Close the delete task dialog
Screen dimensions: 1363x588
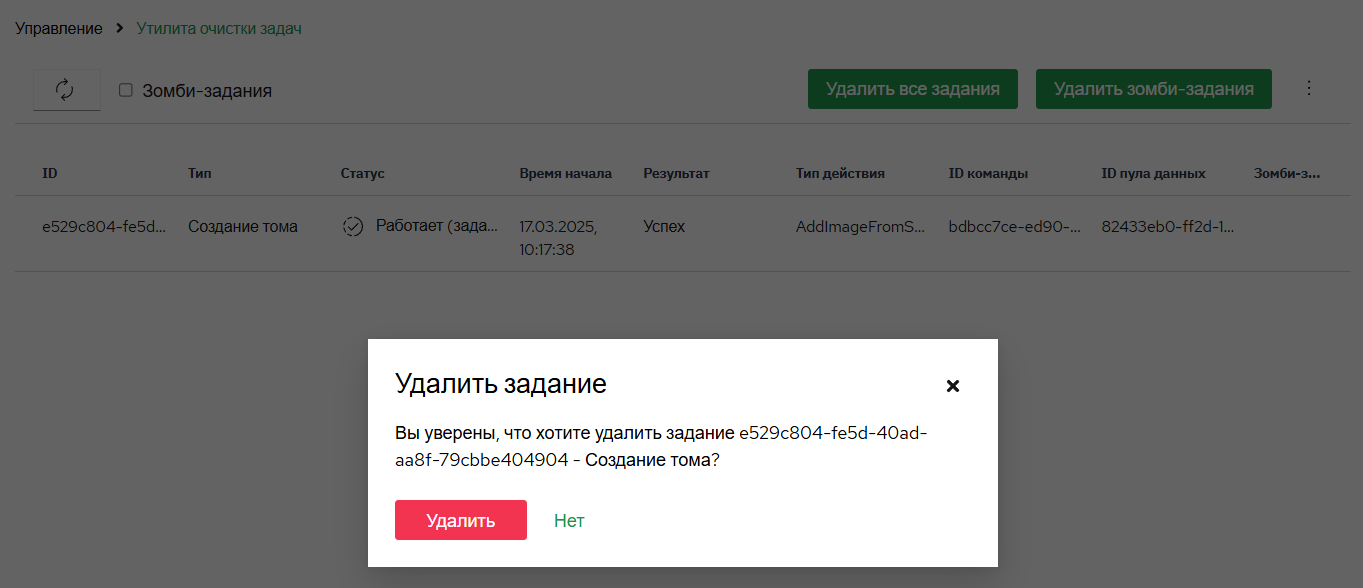953,385
